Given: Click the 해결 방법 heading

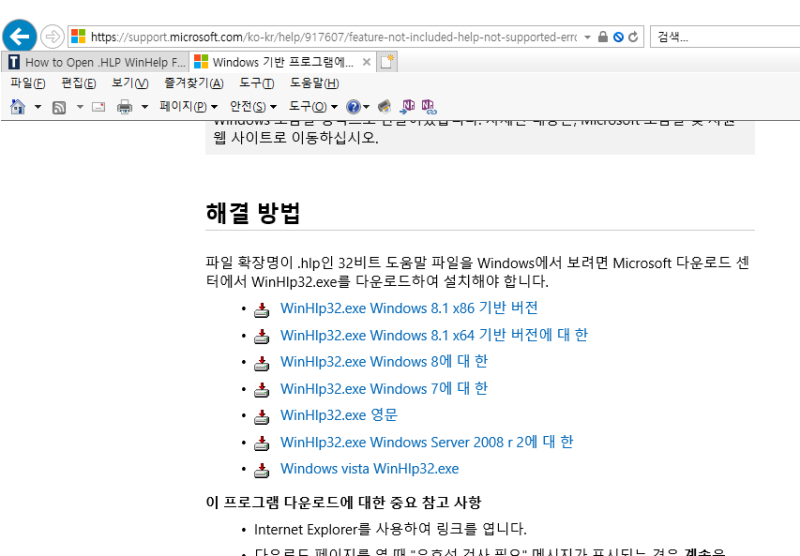Looking at the screenshot, I should [253, 213].
